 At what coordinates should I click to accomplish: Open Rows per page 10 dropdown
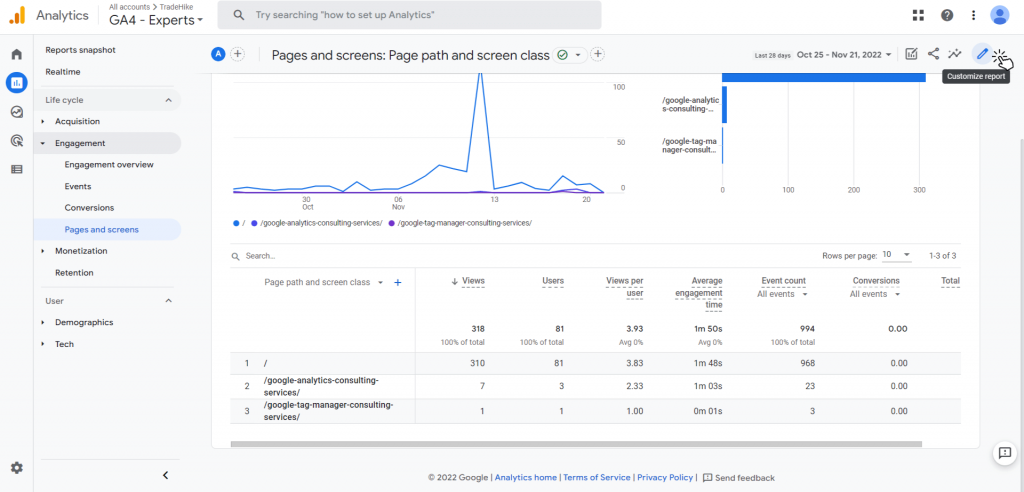[896, 255]
